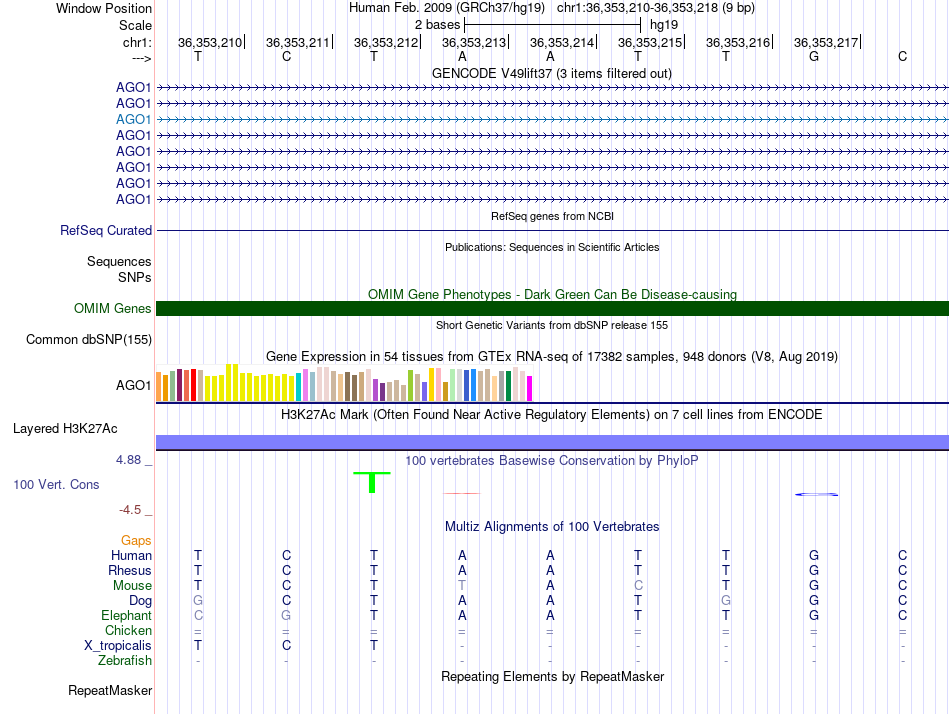The height and width of the screenshot is (714, 950).
Task: Open the Short Genetic Variants dbSNP title
Action: [x=552, y=325]
